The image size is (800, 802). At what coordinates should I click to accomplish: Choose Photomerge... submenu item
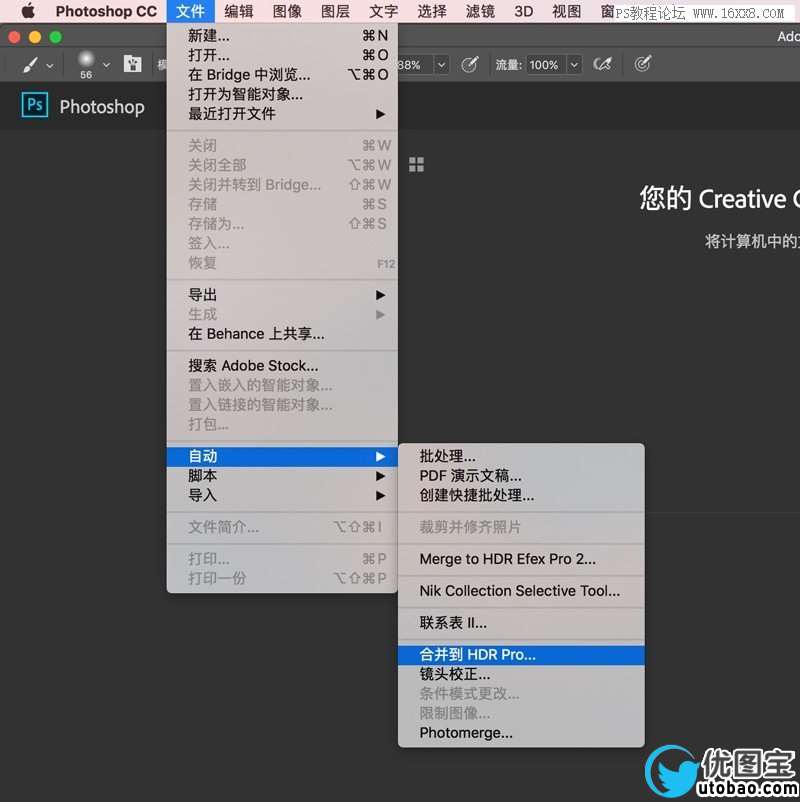click(x=521, y=733)
